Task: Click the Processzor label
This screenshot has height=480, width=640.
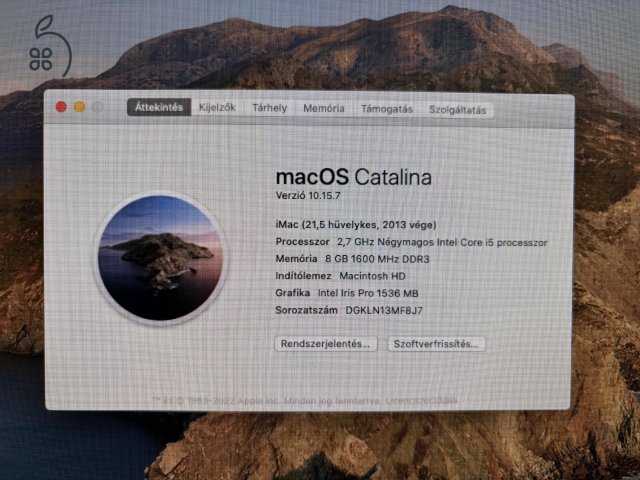Action: 302,242
